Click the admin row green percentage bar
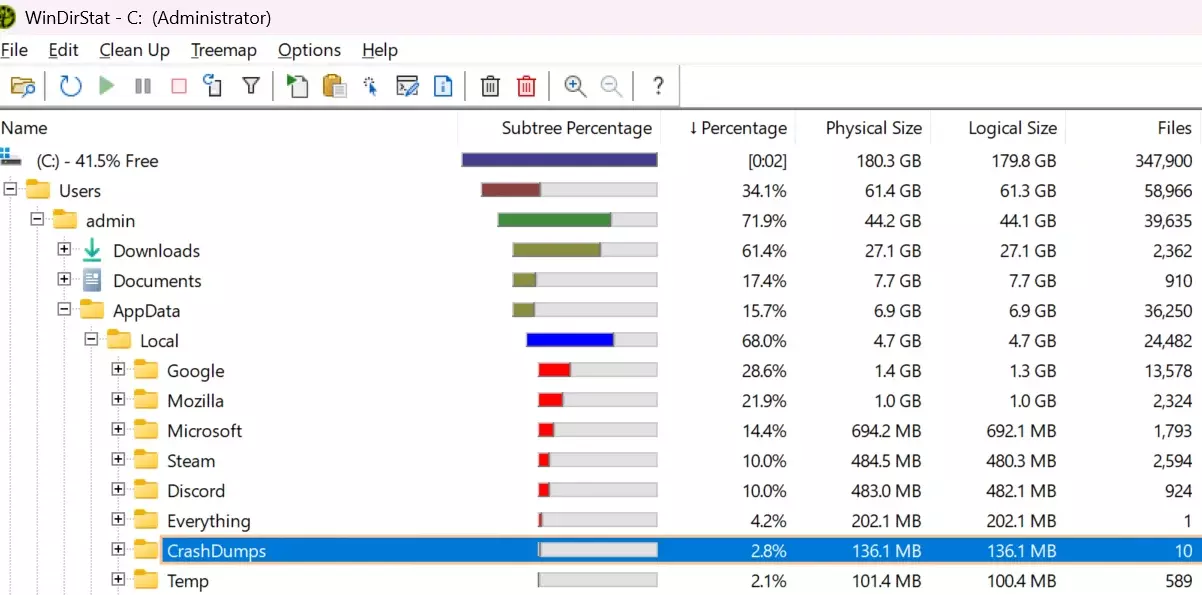This screenshot has width=1202, height=595. (578, 220)
